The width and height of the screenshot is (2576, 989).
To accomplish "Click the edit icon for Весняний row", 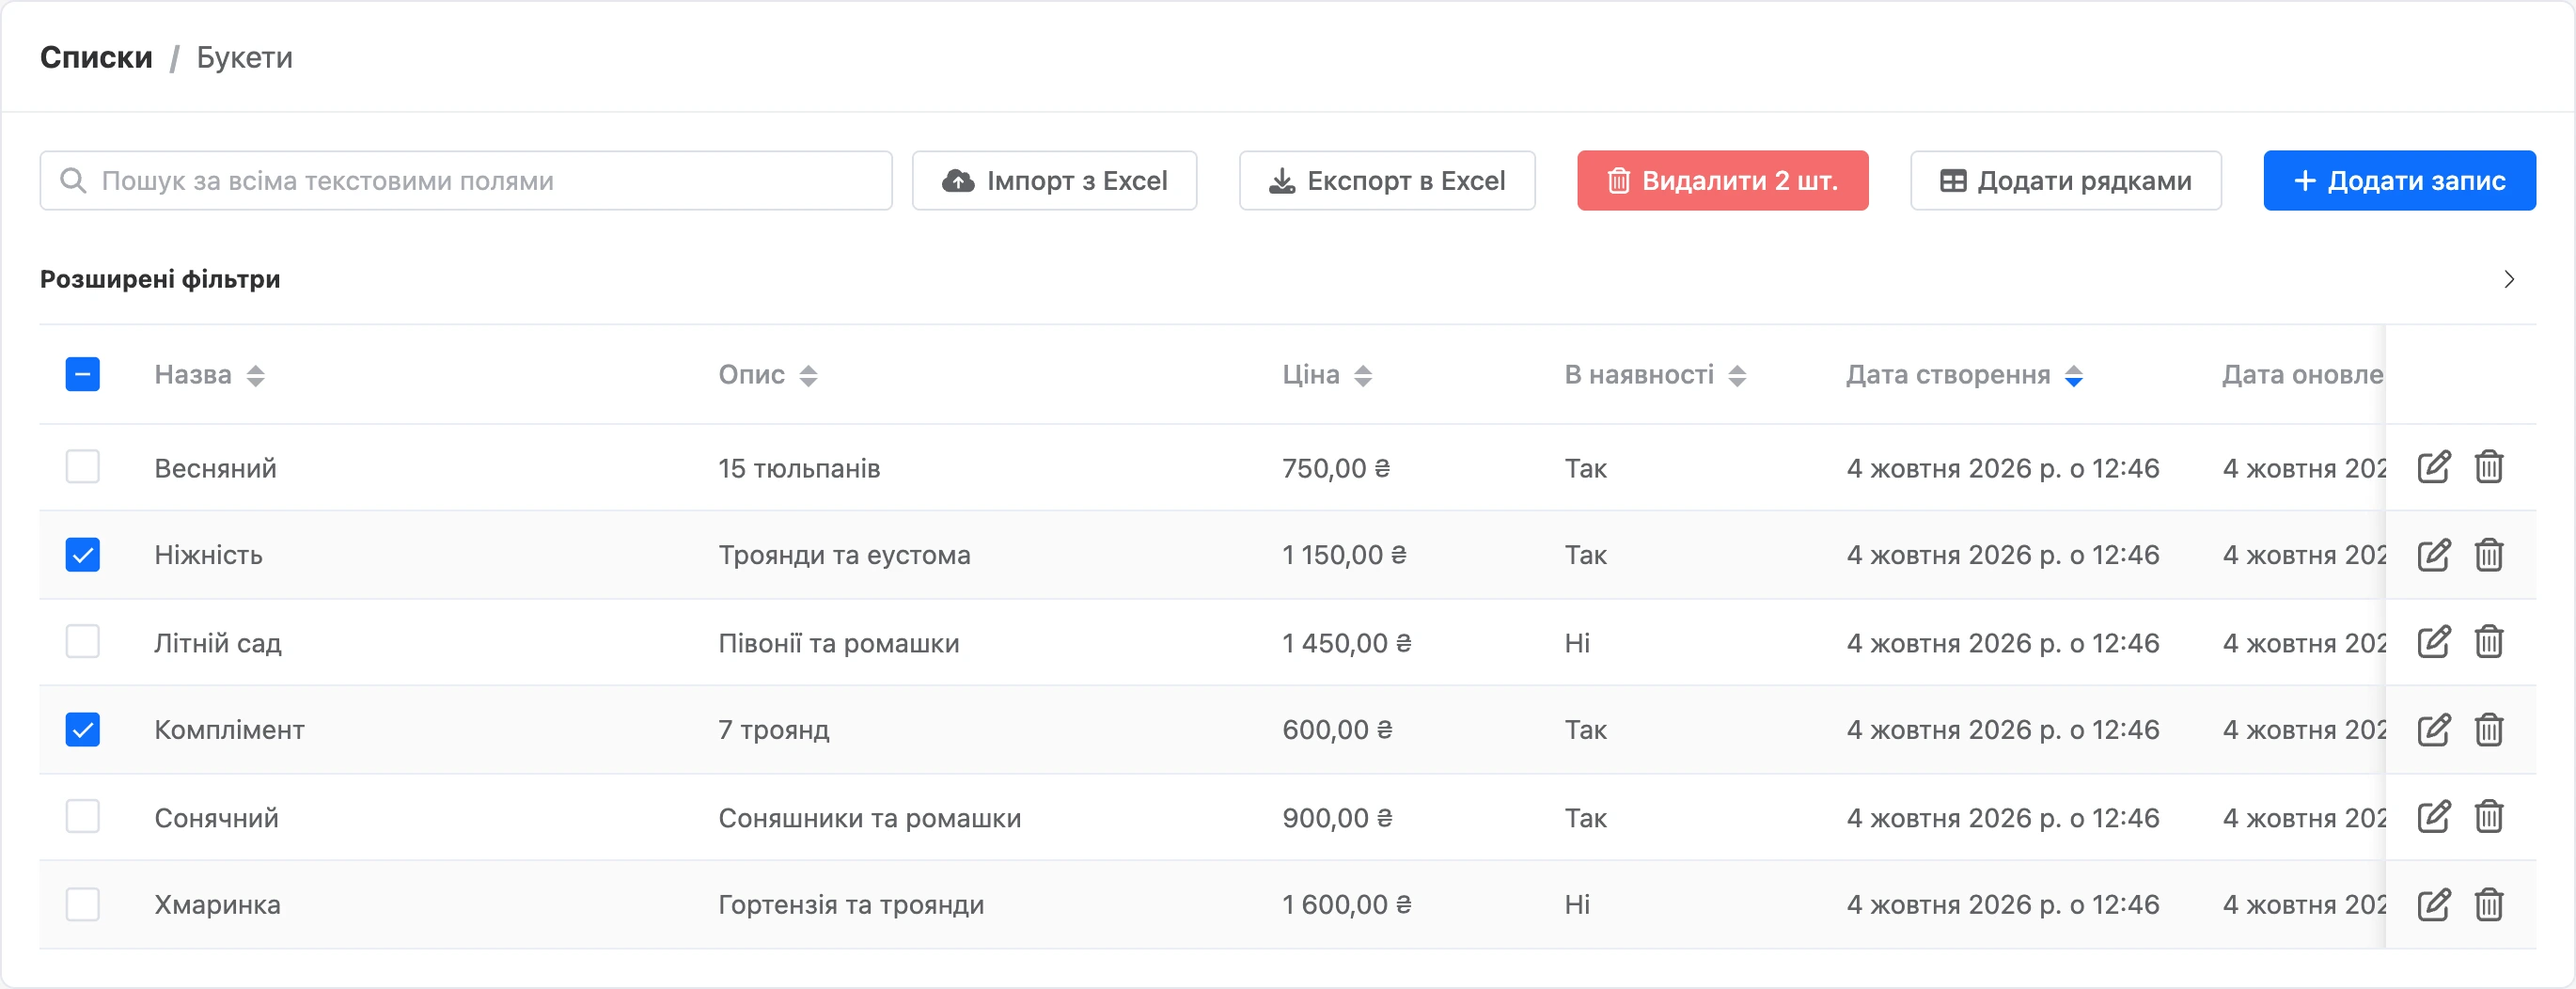I will coord(2433,467).
